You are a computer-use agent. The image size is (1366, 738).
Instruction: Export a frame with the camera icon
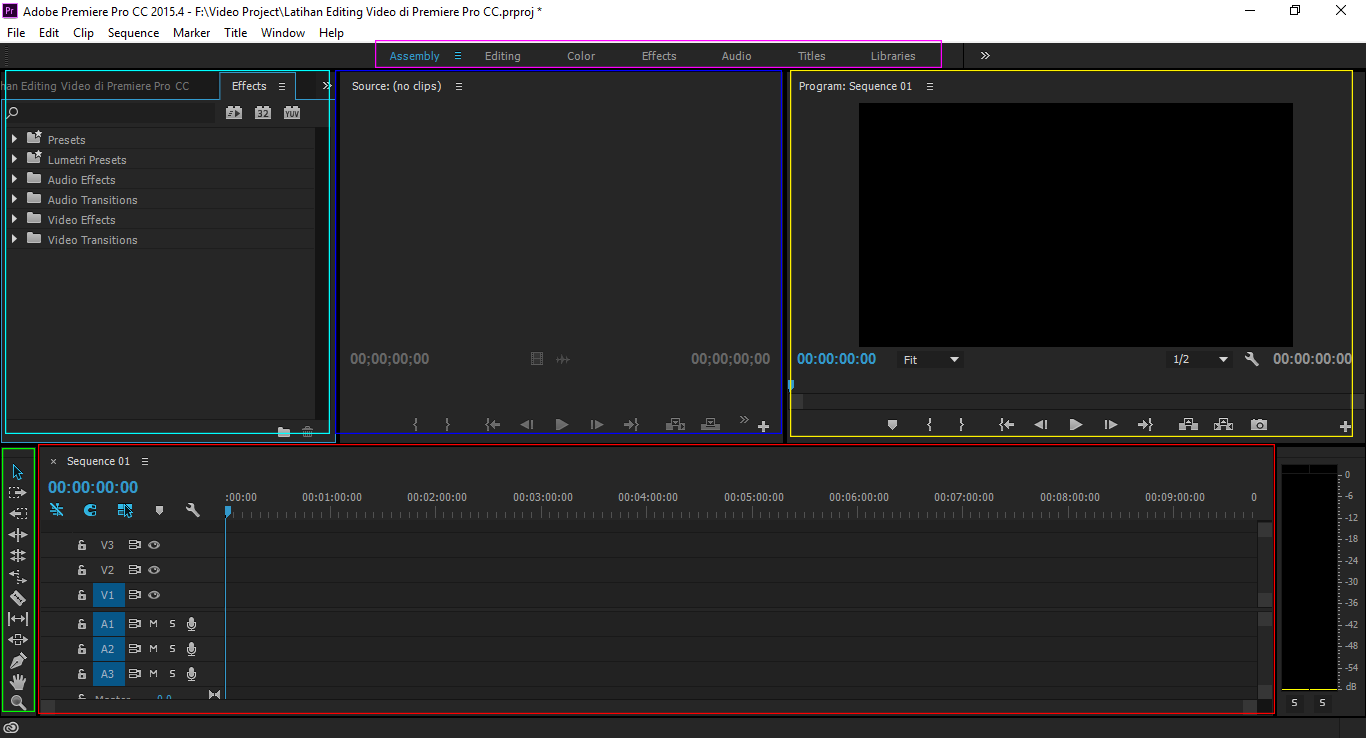coord(1259,425)
